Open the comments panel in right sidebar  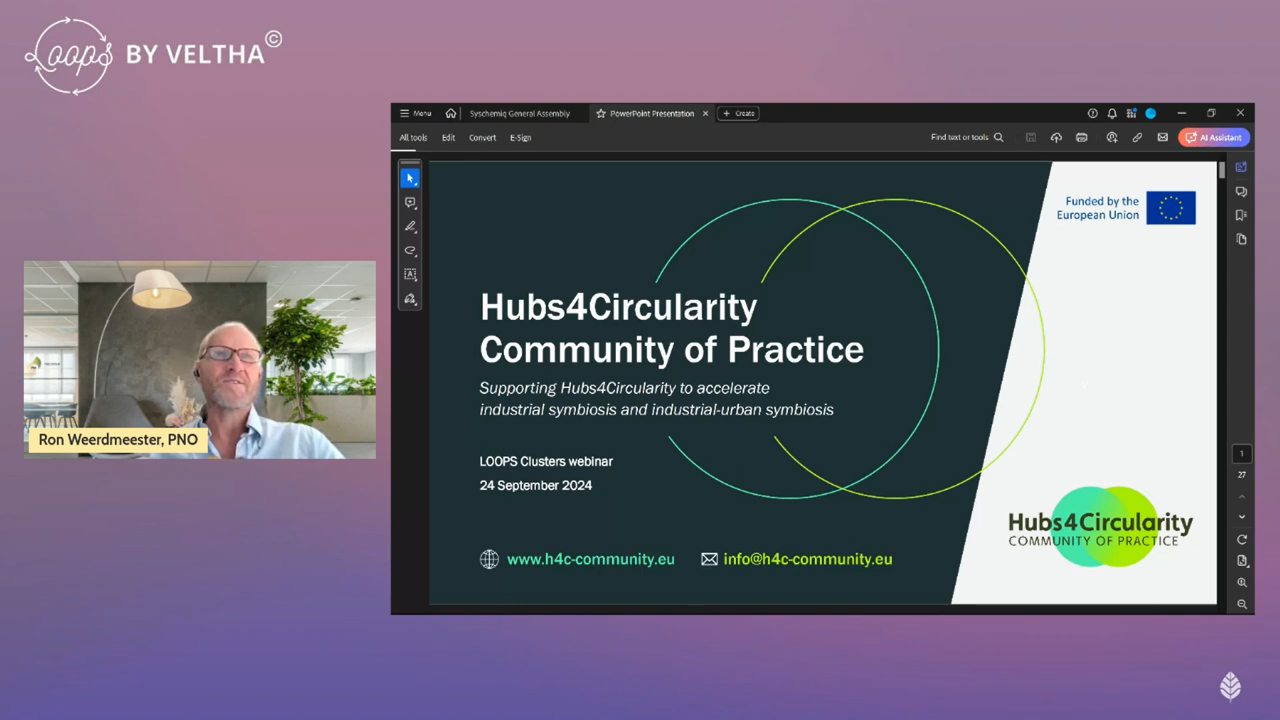pyautogui.click(x=1241, y=191)
